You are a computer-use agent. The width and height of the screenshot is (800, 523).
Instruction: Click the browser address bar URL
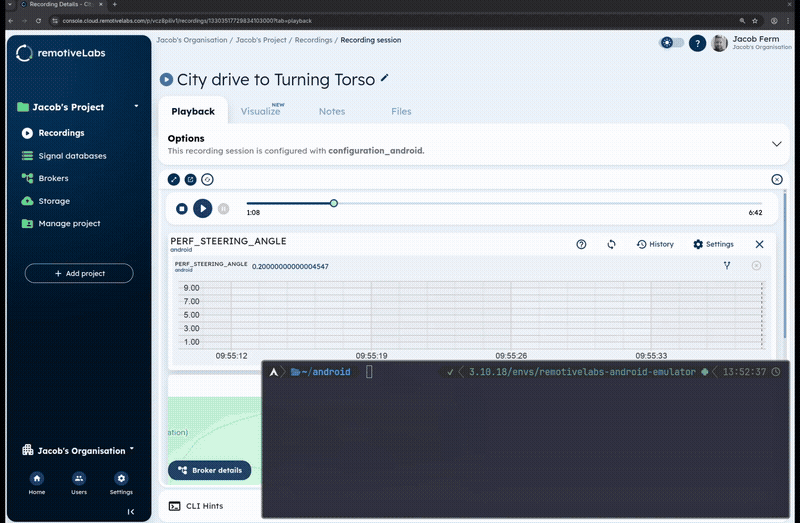pyautogui.click(x=187, y=21)
